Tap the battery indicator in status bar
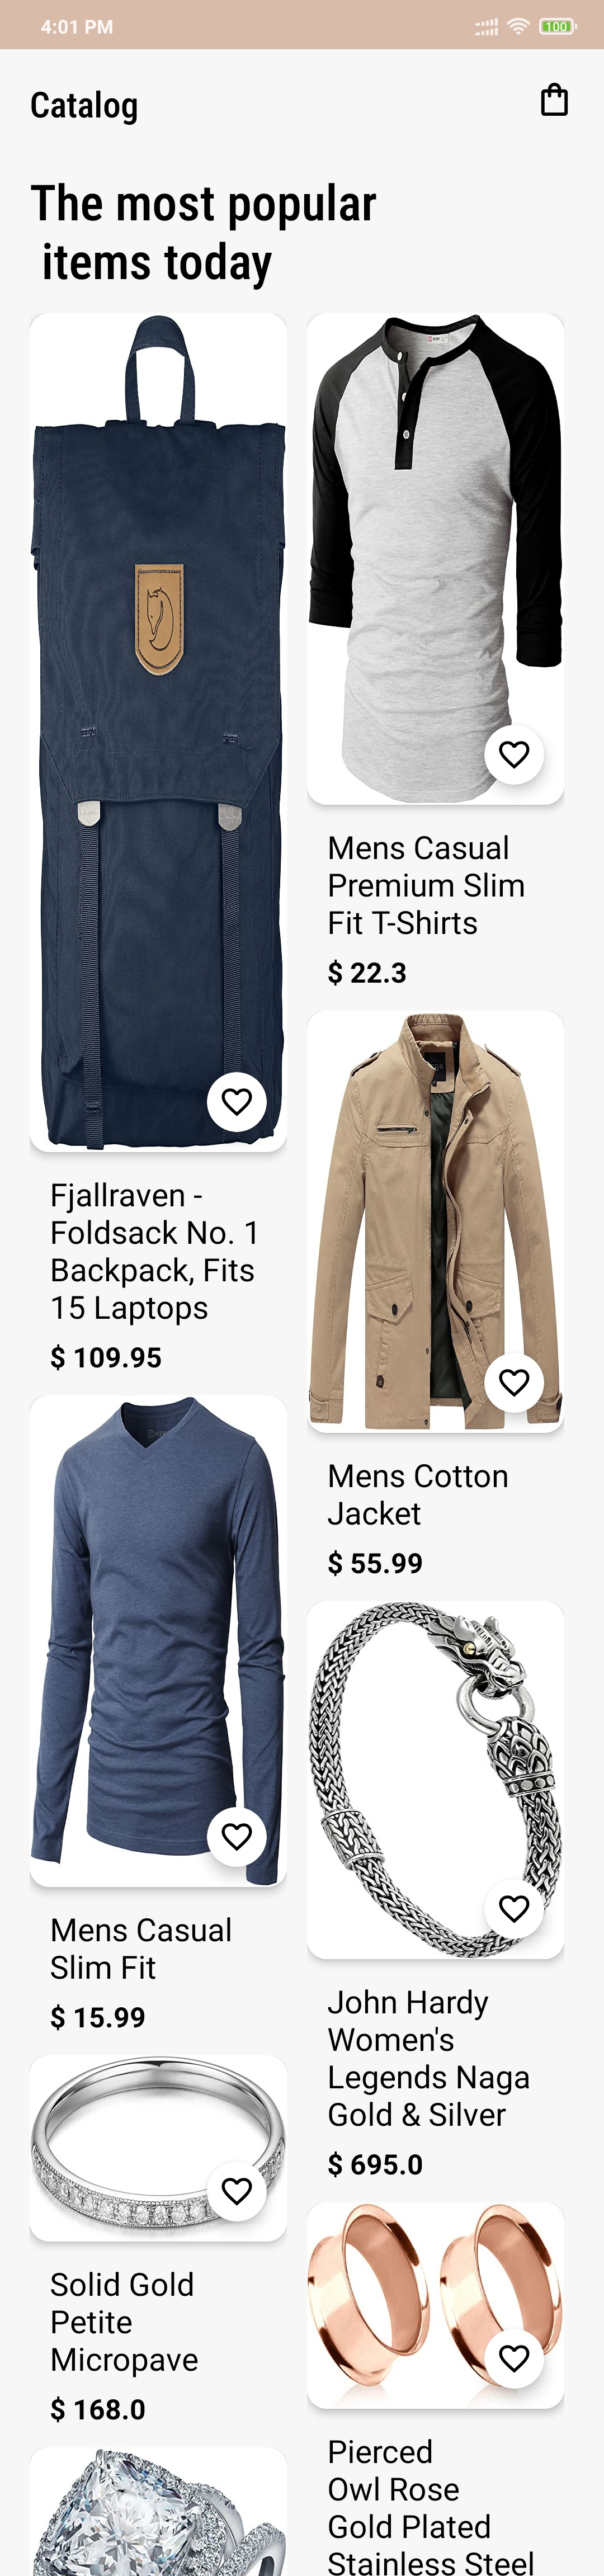Viewport: 604px width, 2576px height. [557, 27]
